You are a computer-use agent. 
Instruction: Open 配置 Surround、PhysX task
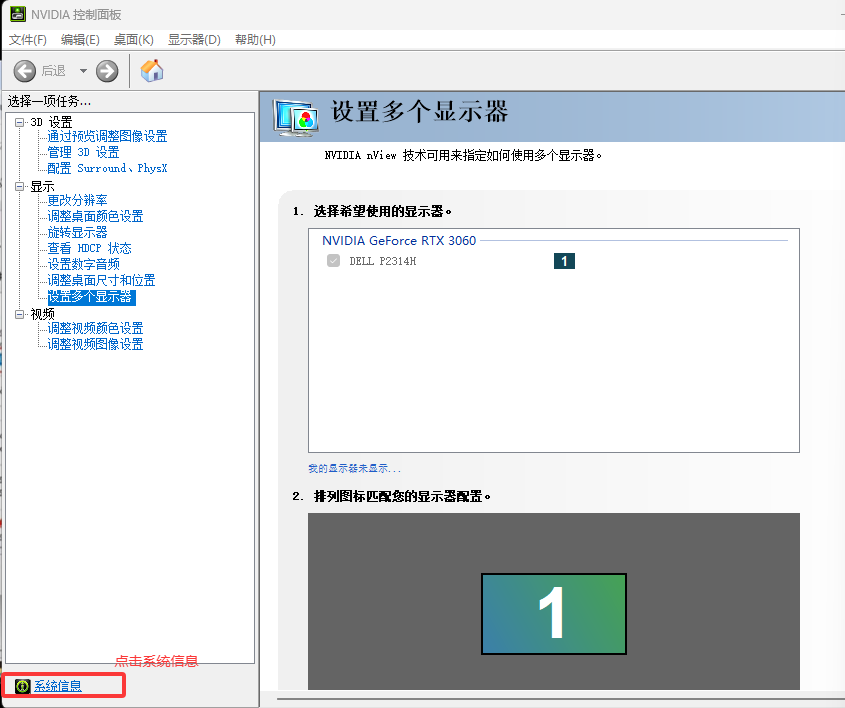[107, 169]
